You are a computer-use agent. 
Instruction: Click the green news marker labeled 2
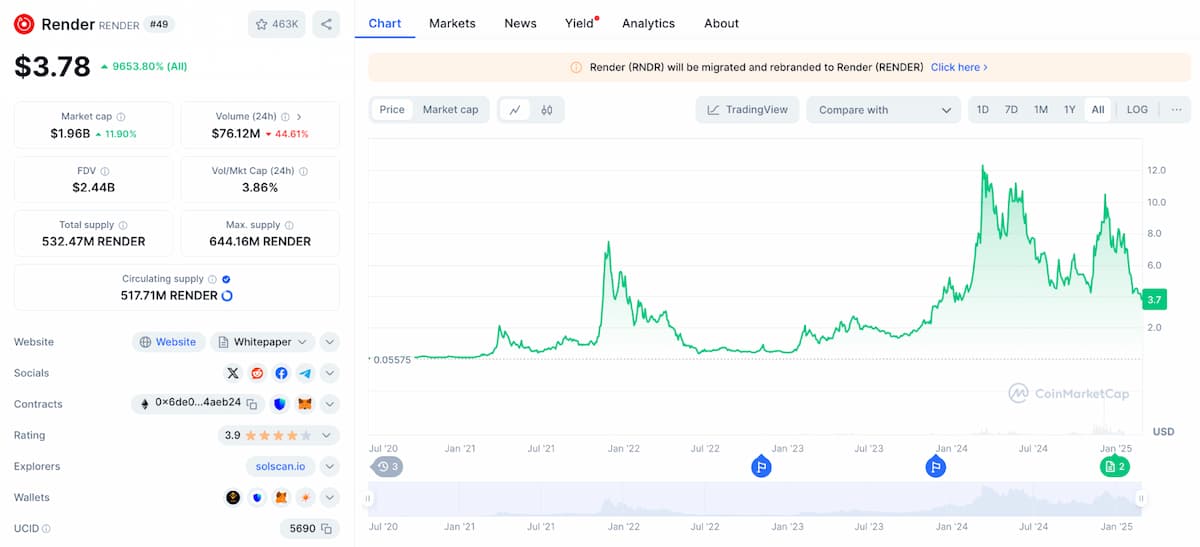[x=1115, y=466]
